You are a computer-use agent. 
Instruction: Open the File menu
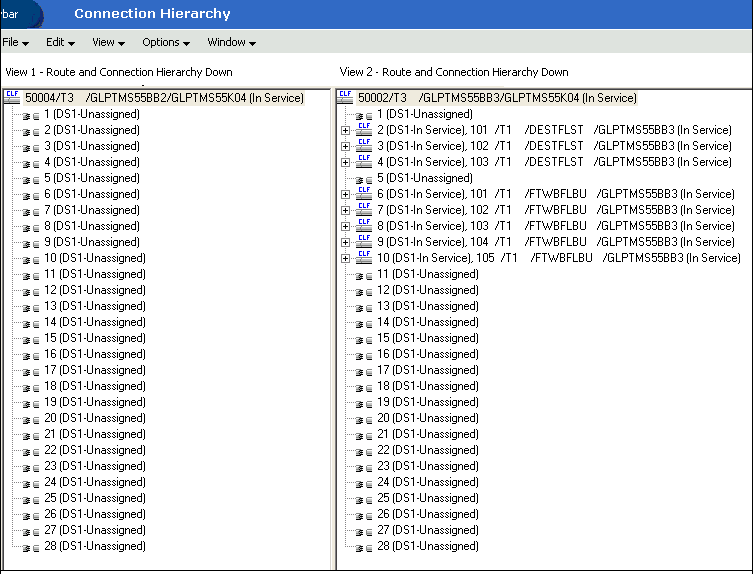coord(15,42)
